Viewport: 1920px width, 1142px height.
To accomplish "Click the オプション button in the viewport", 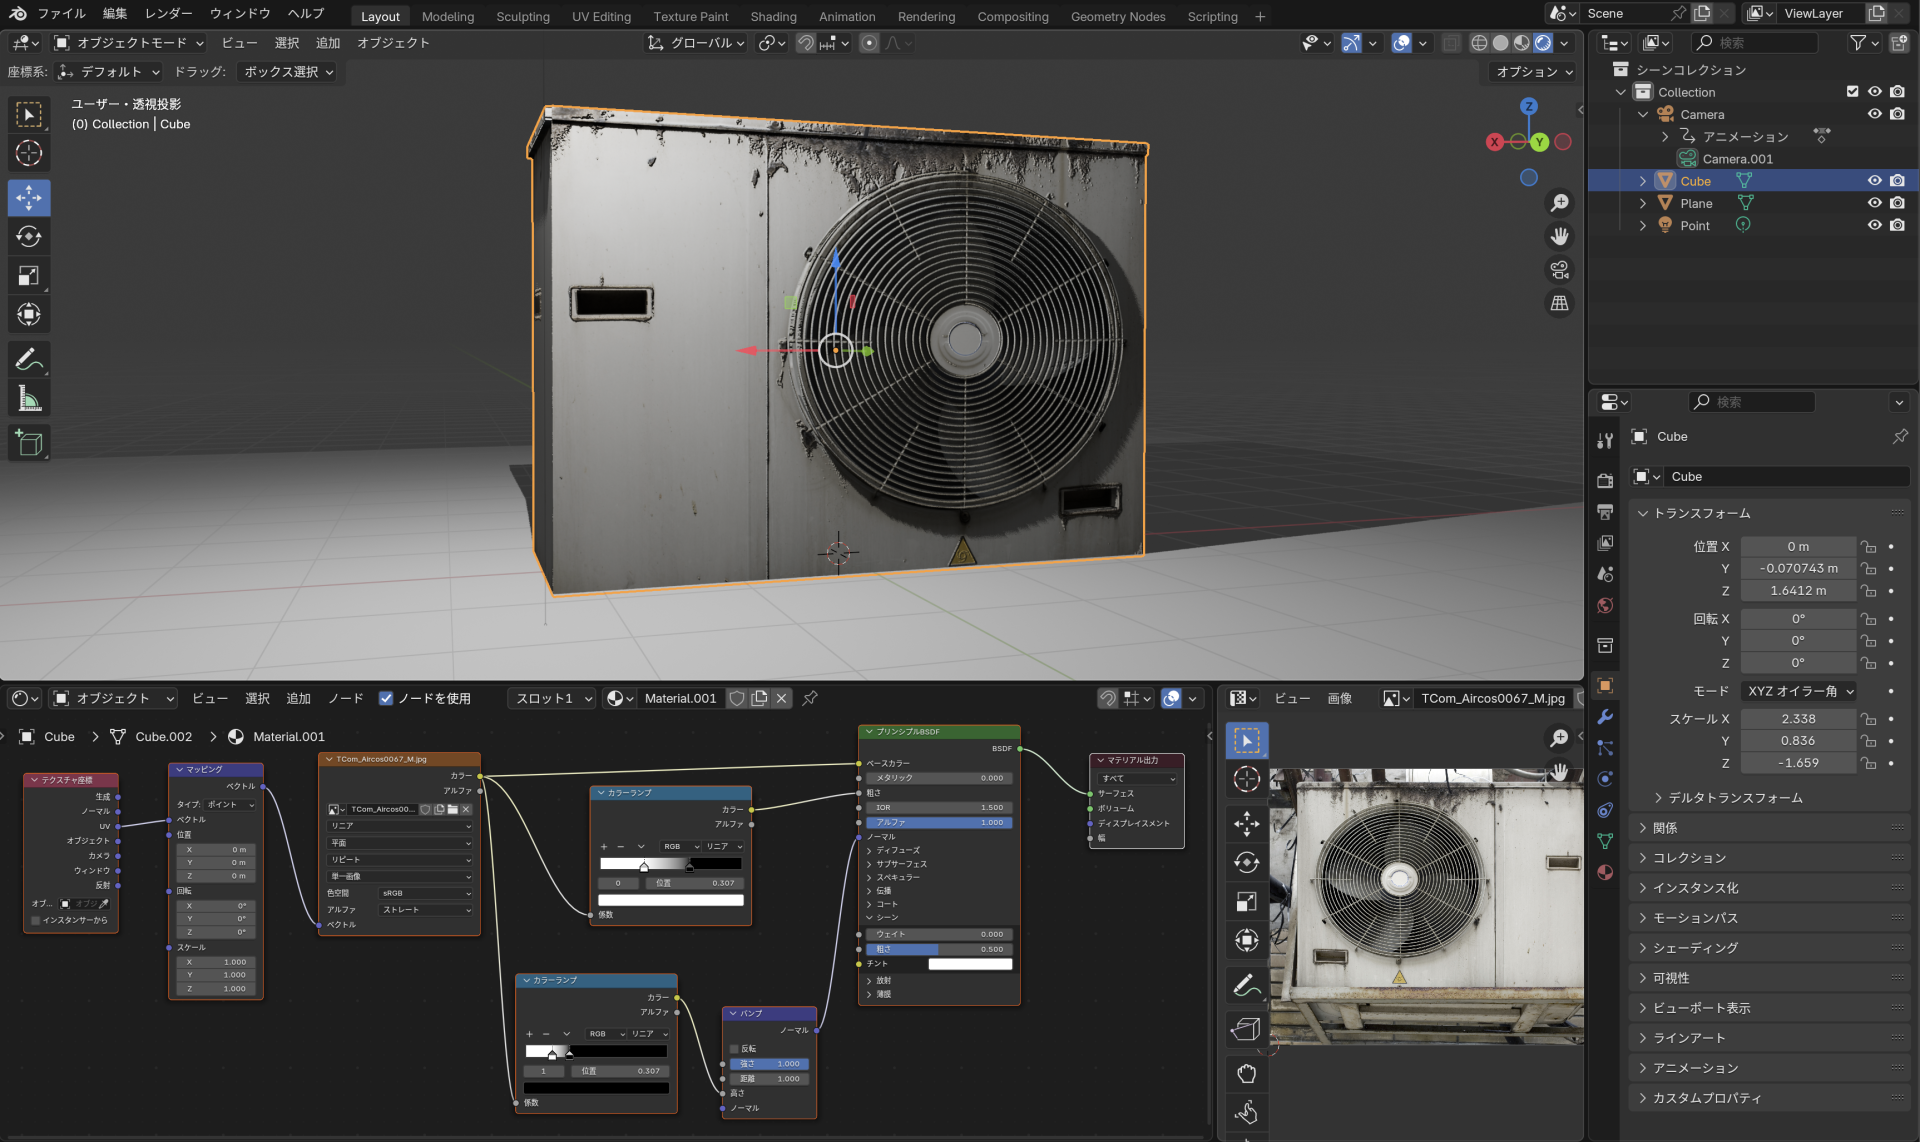I will coord(1534,72).
